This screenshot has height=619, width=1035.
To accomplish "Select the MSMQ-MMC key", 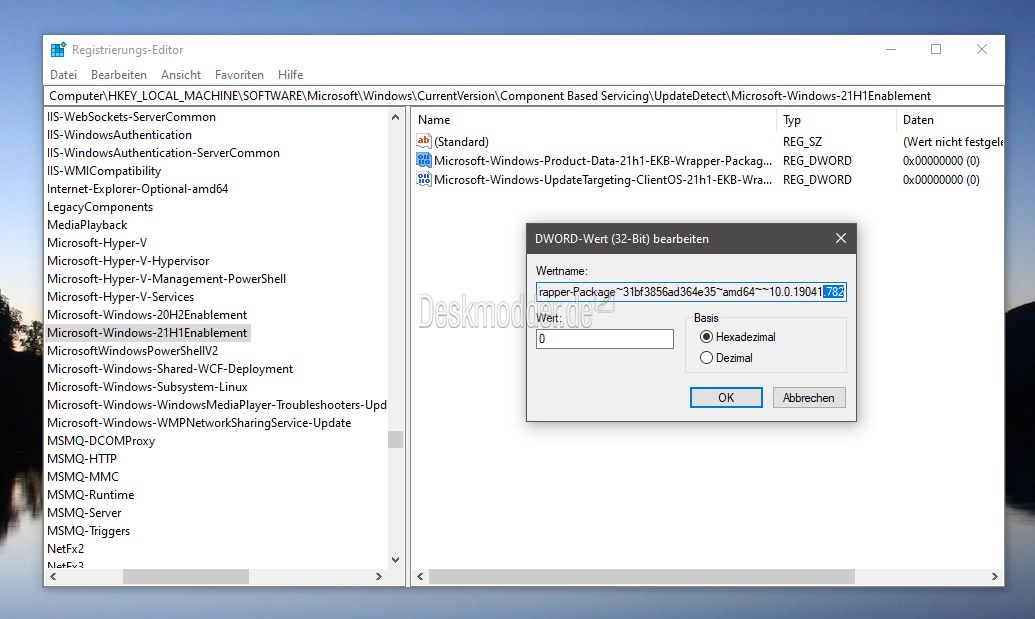I will click(x=83, y=476).
